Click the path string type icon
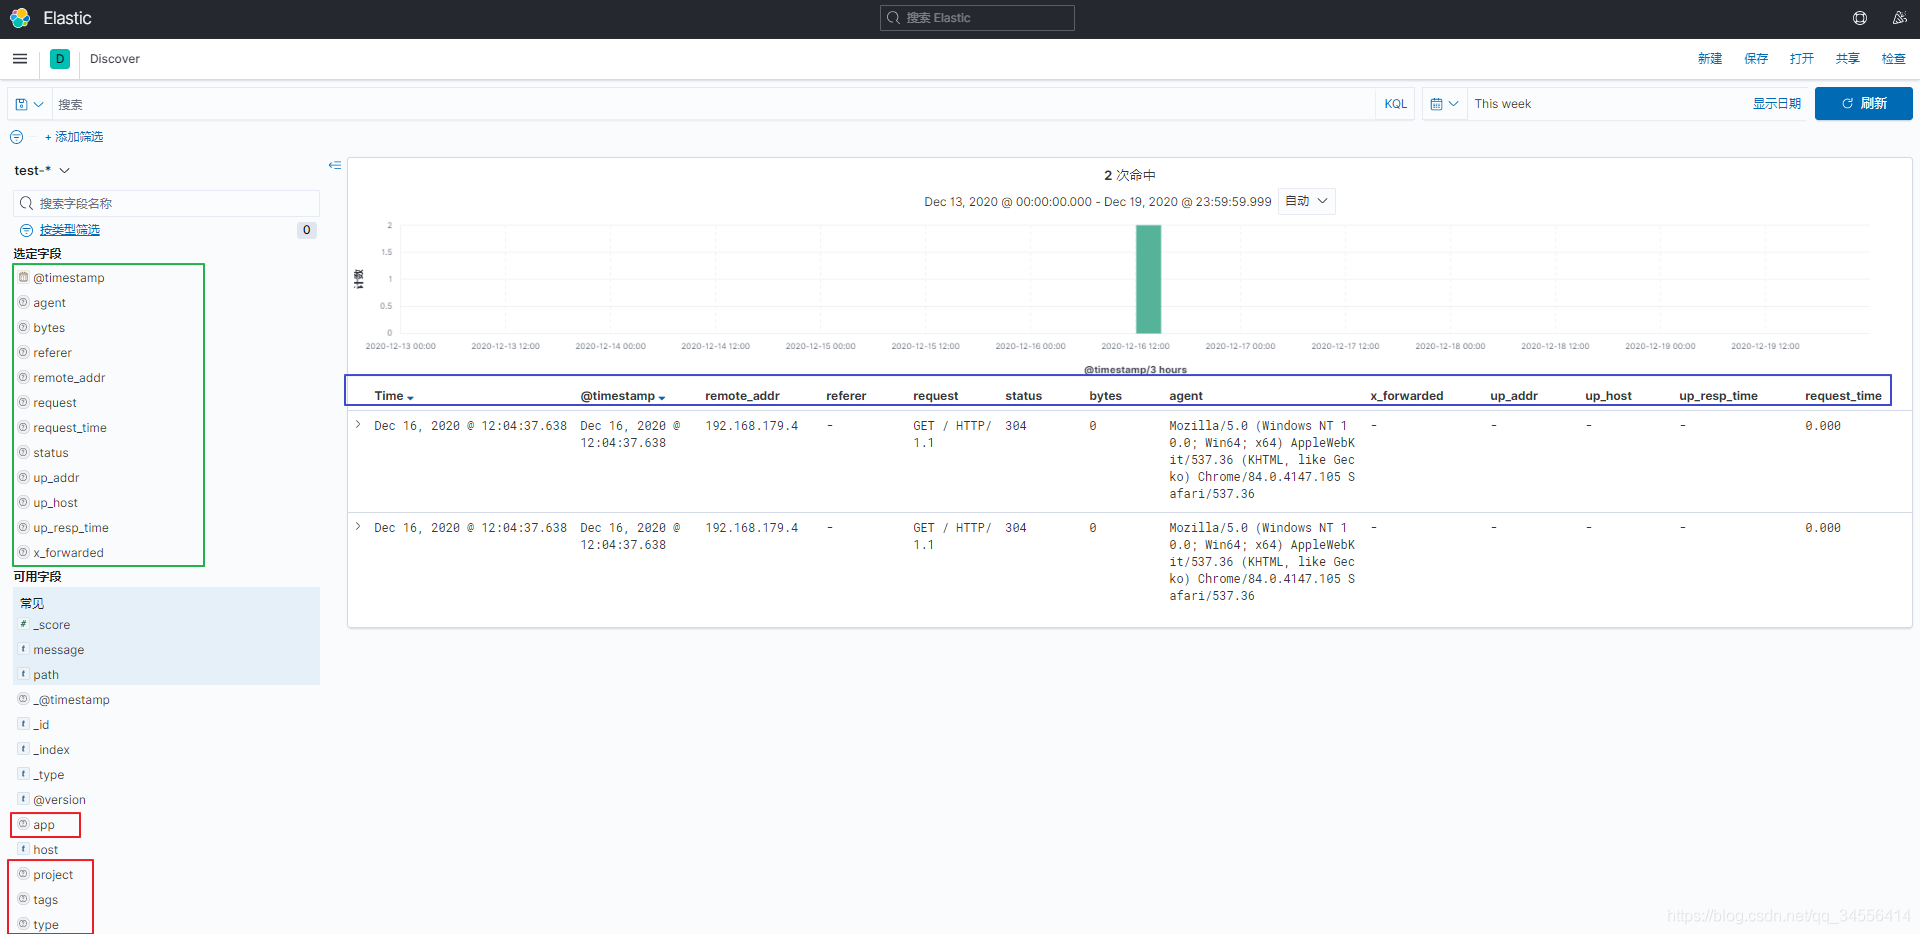Image resolution: width=1920 pixels, height=934 pixels. pos(24,674)
